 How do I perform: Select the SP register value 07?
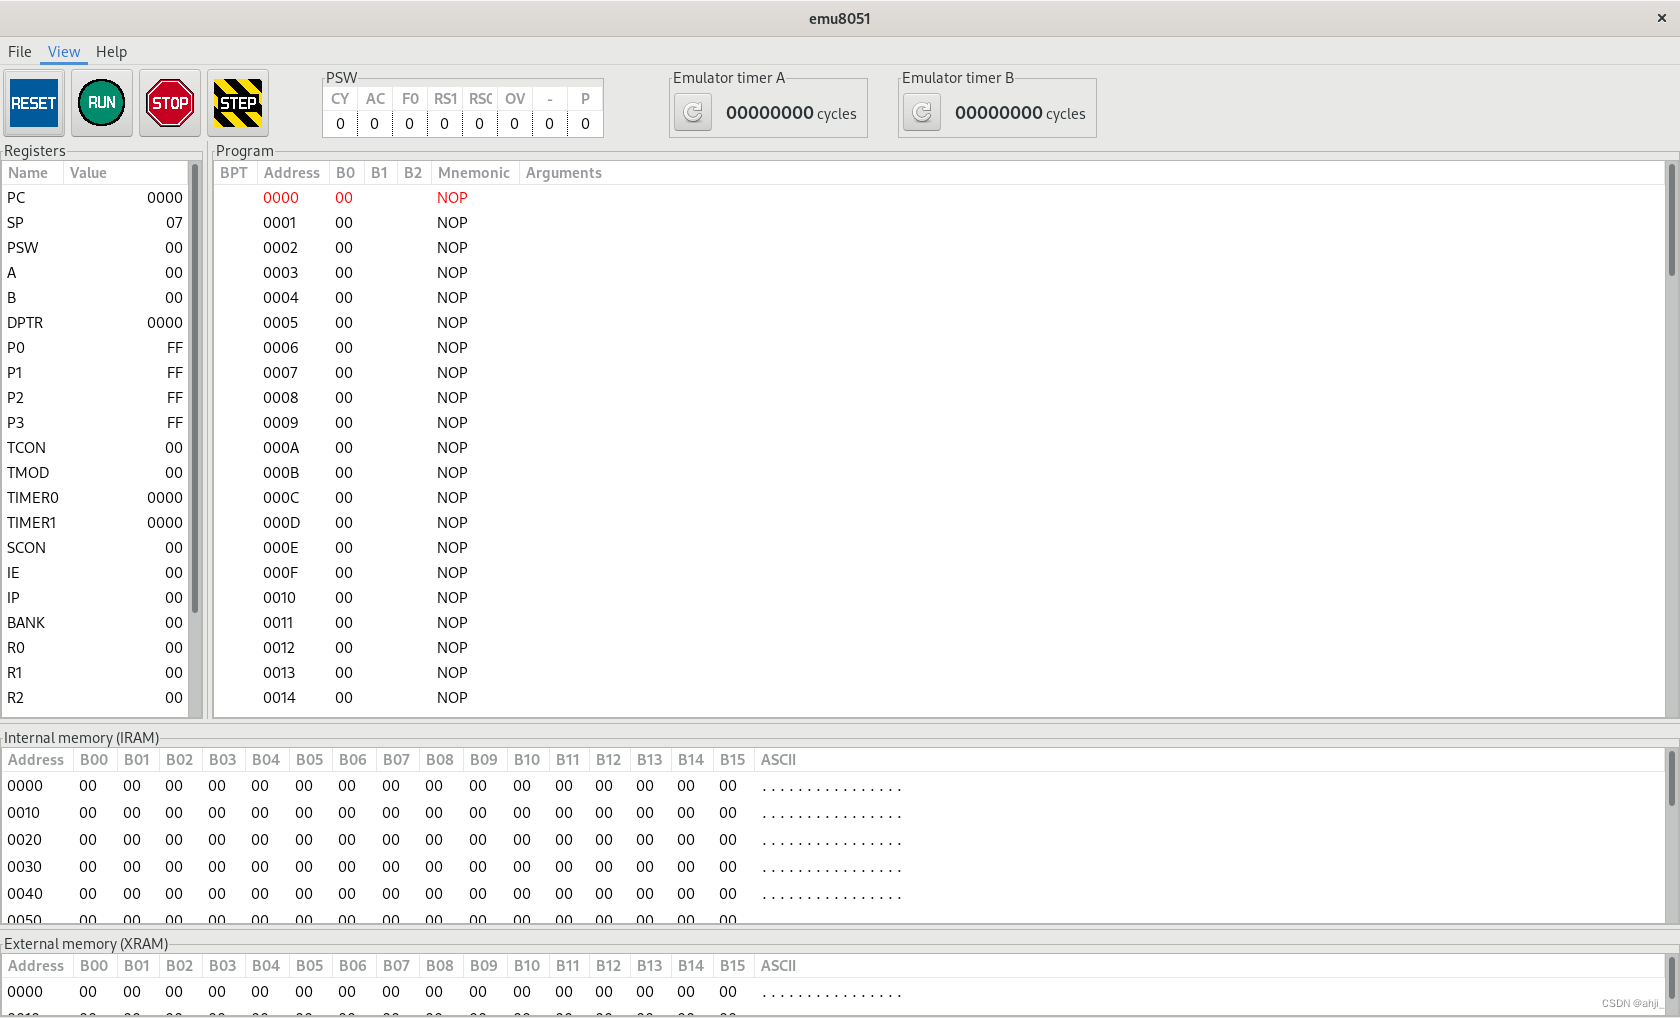[x=174, y=223]
